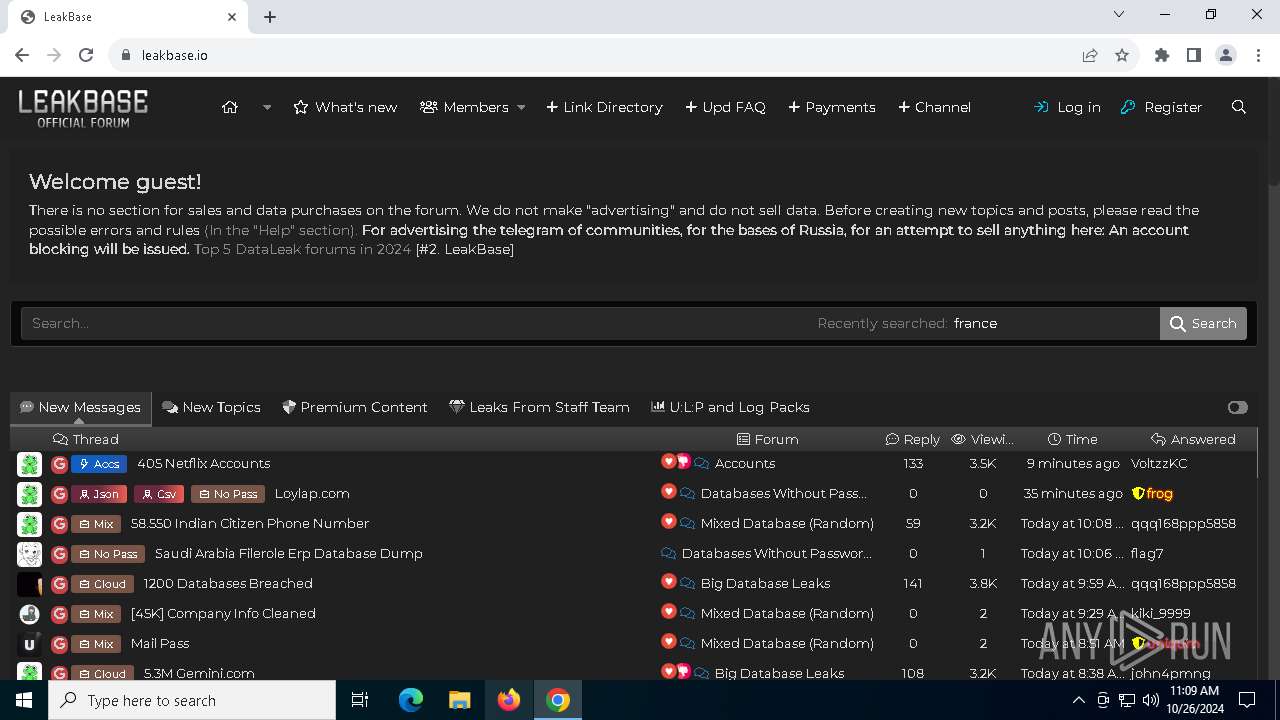Open Accounts forum link

click(745, 463)
